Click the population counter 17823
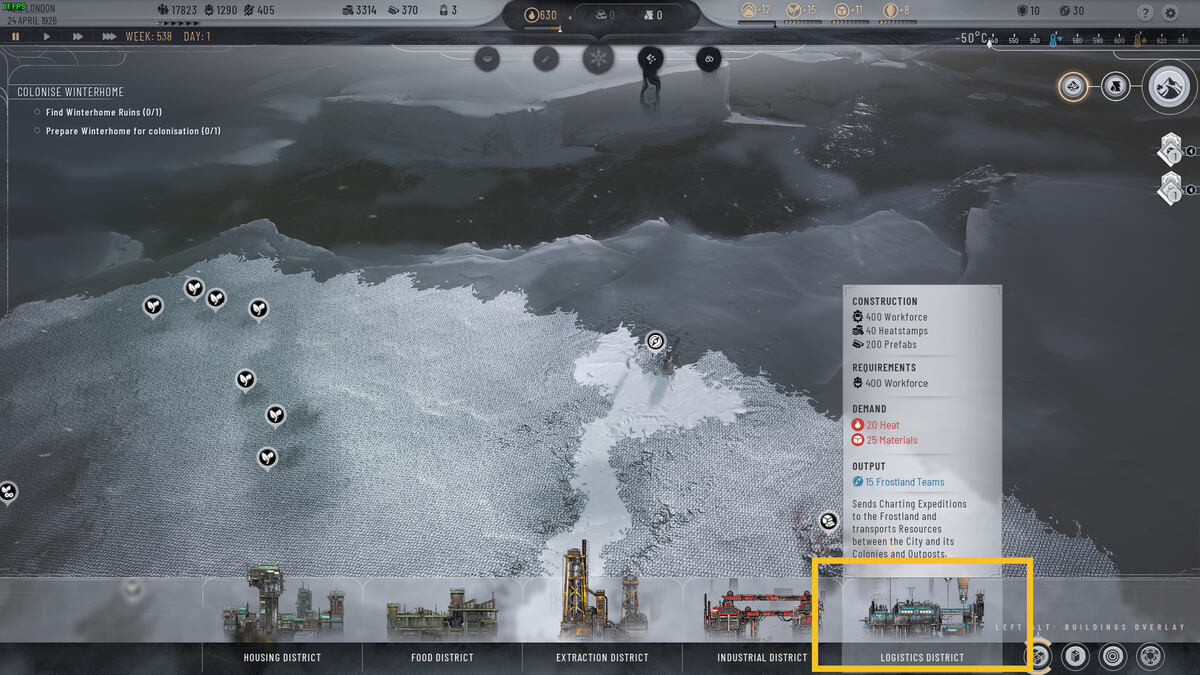This screenshot has height=675, width=1200. (176, 11)
